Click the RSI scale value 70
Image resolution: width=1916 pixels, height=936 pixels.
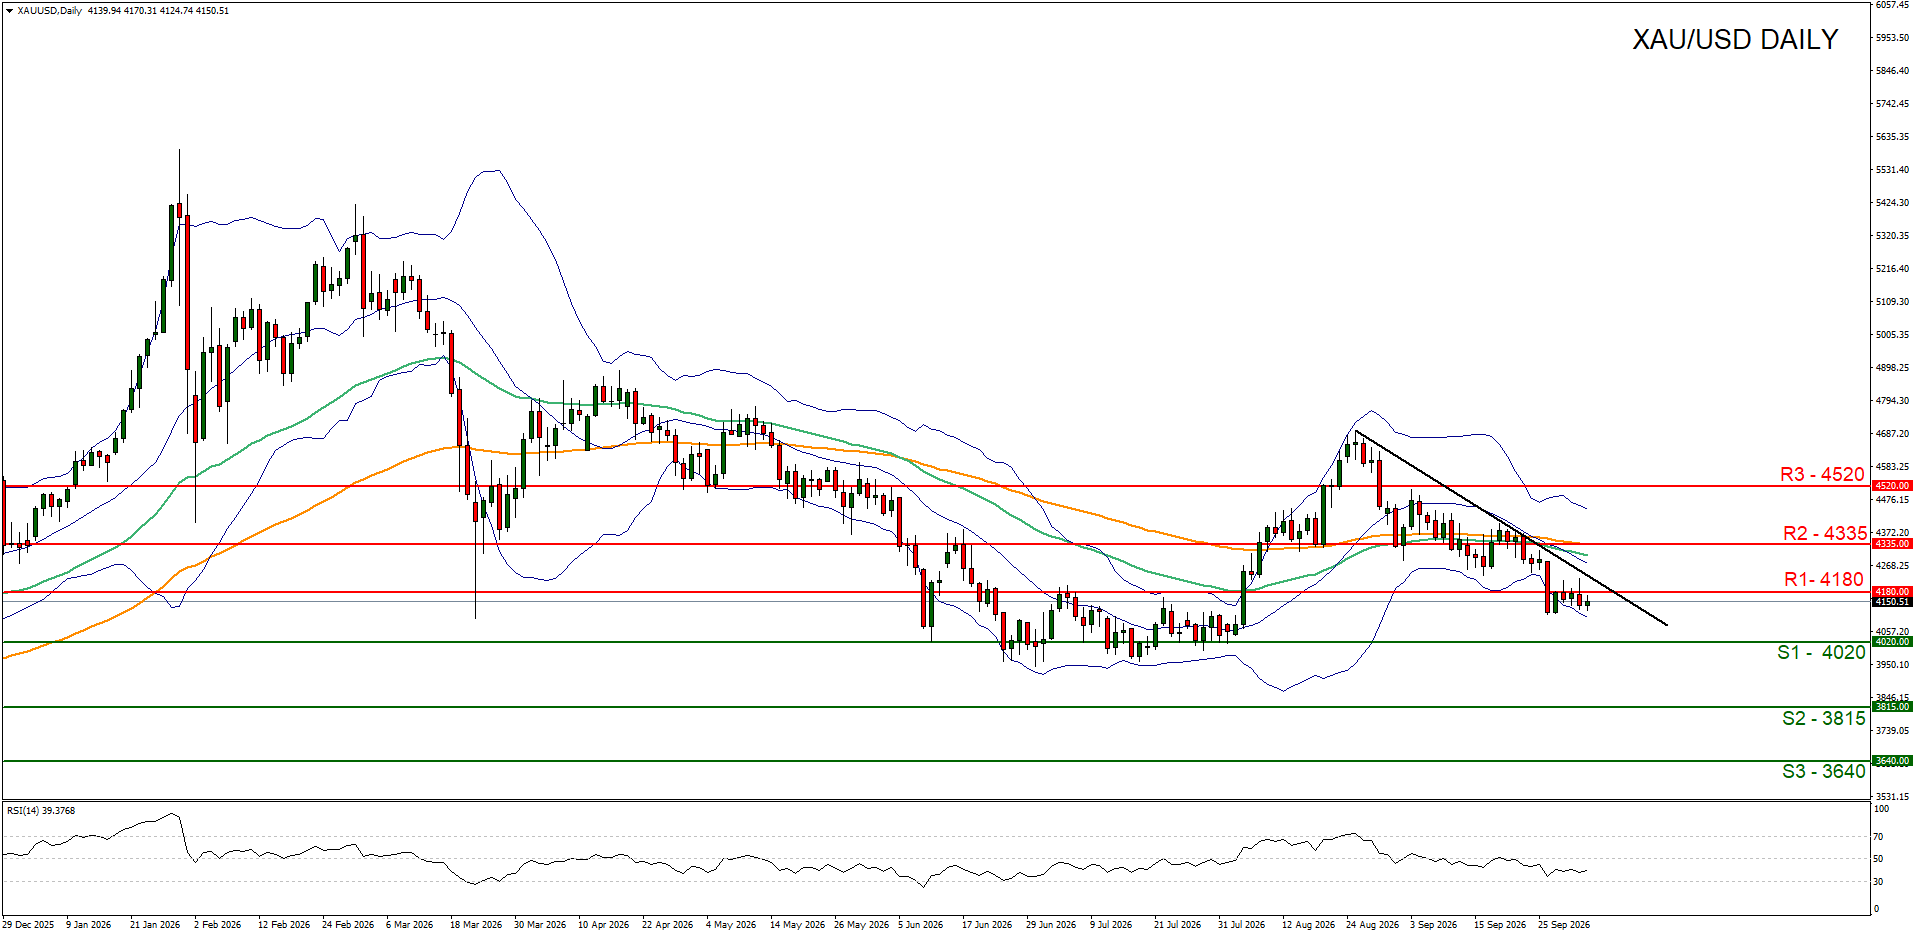click(1878, 837)
